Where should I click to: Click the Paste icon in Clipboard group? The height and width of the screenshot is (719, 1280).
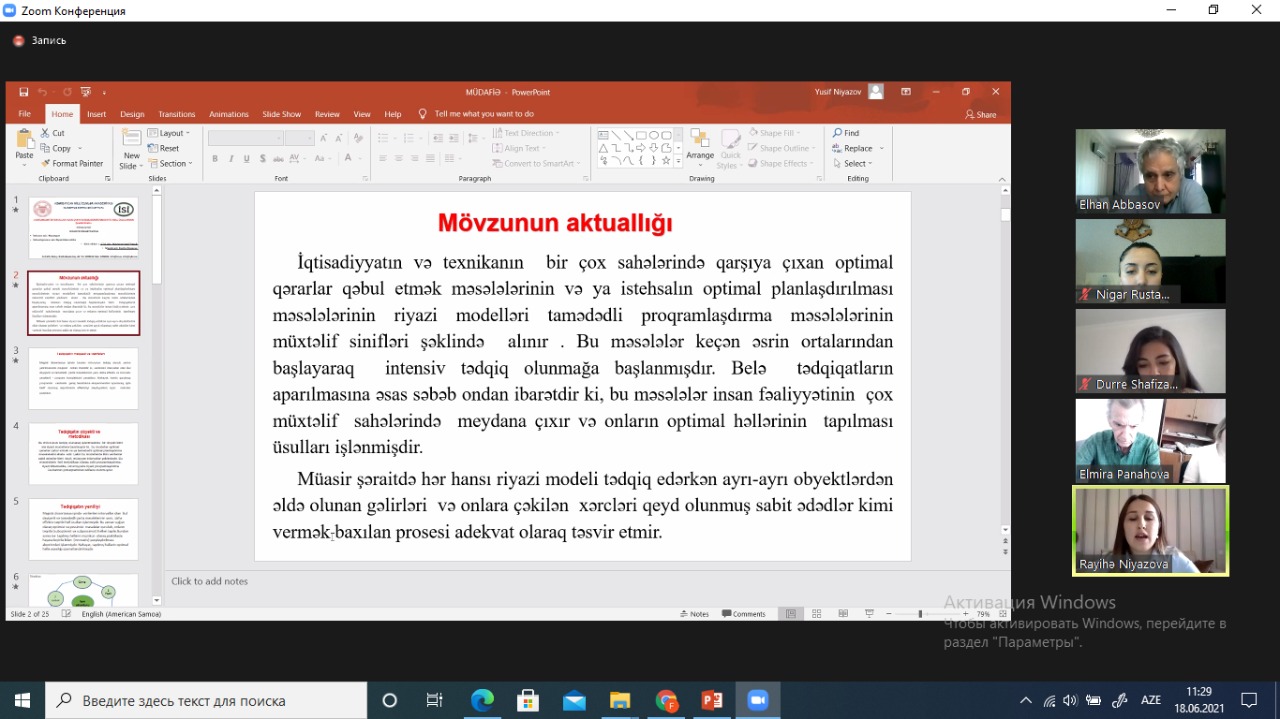24,143
